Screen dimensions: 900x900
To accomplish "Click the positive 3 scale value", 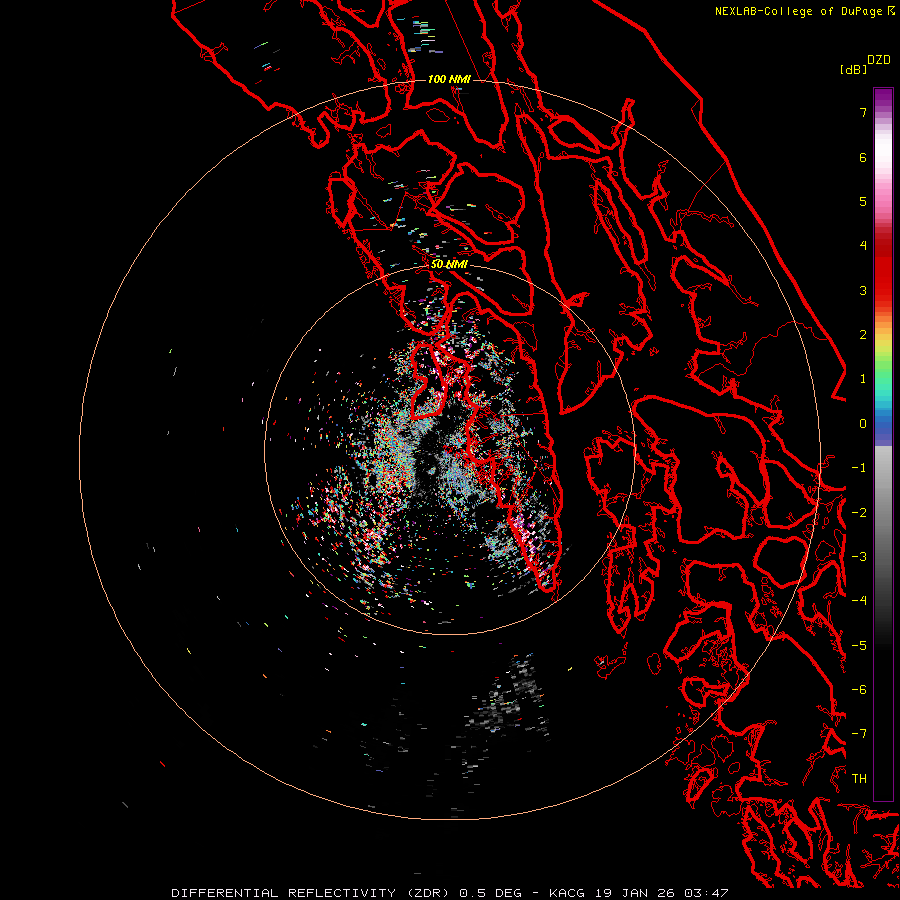I will point(863,290).
